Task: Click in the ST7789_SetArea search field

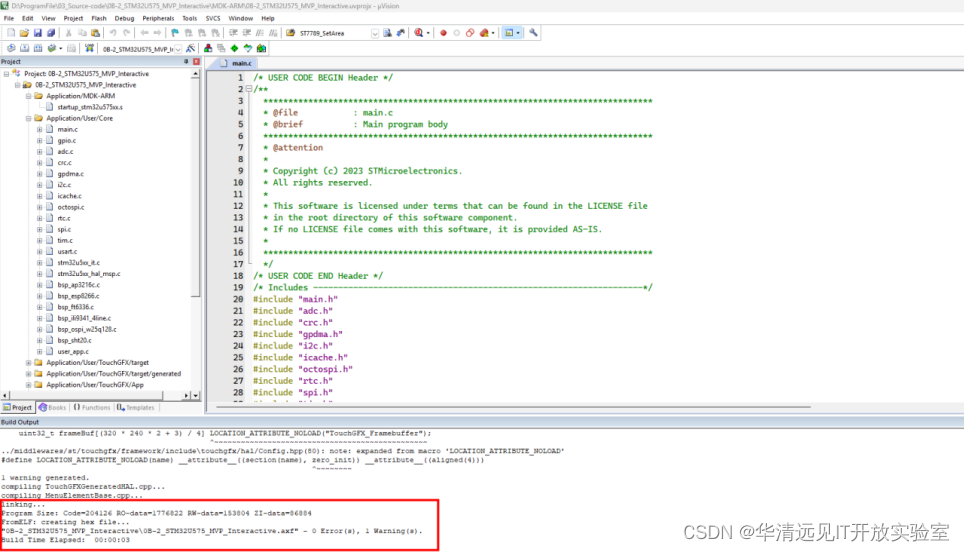Action: point(334,33)
